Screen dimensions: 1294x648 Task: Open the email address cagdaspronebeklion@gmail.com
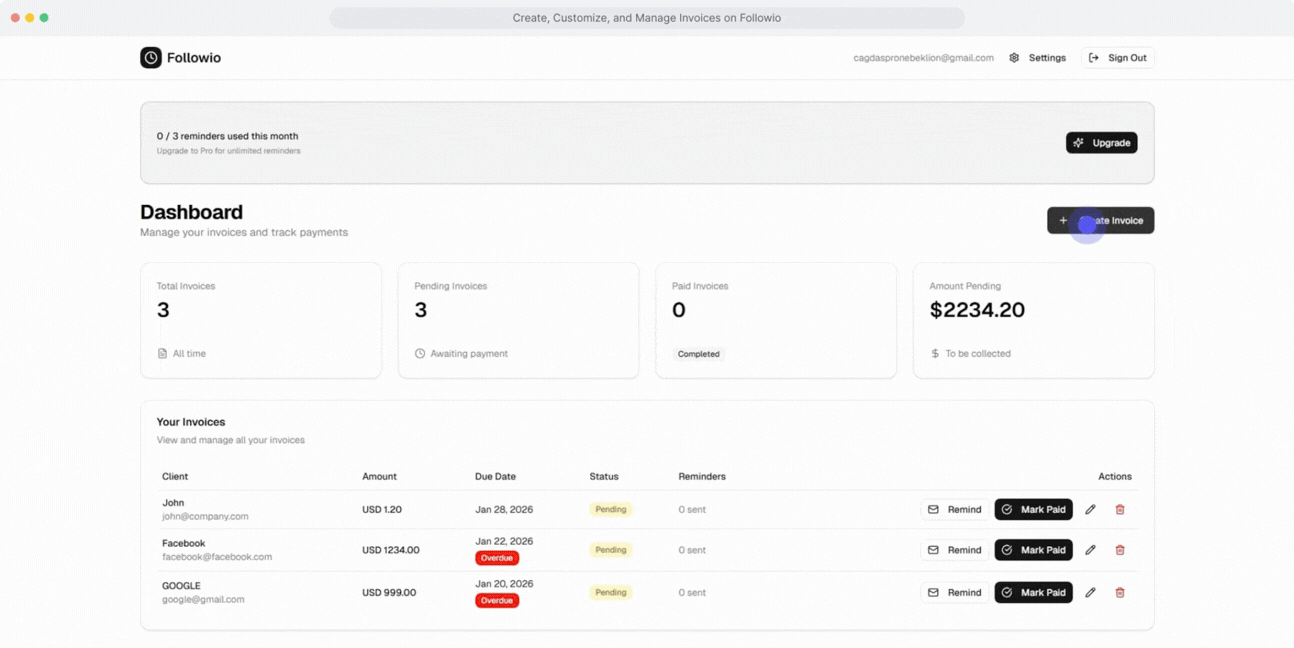click(x=925, y=58)
